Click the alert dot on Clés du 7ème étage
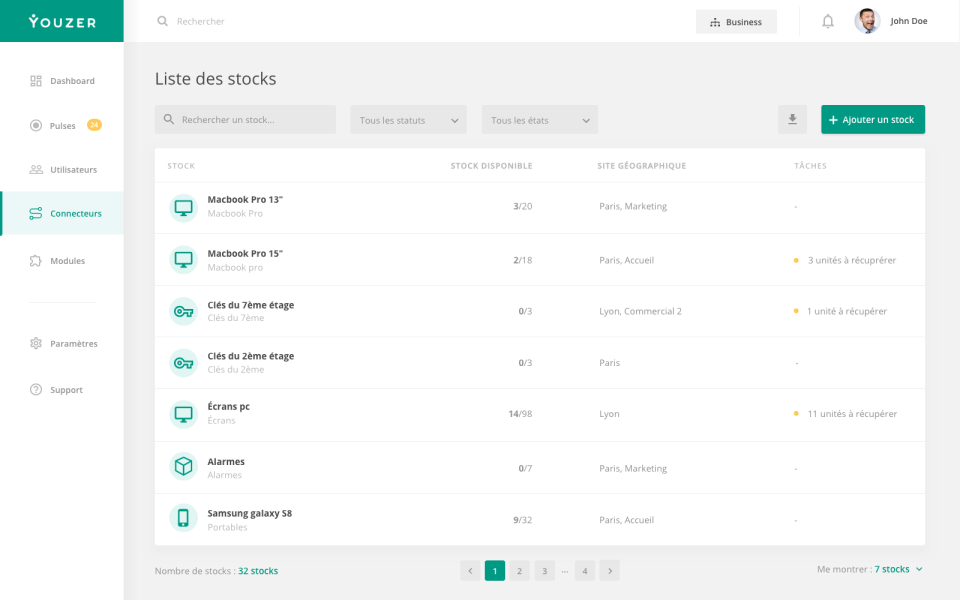 (795, 311)
